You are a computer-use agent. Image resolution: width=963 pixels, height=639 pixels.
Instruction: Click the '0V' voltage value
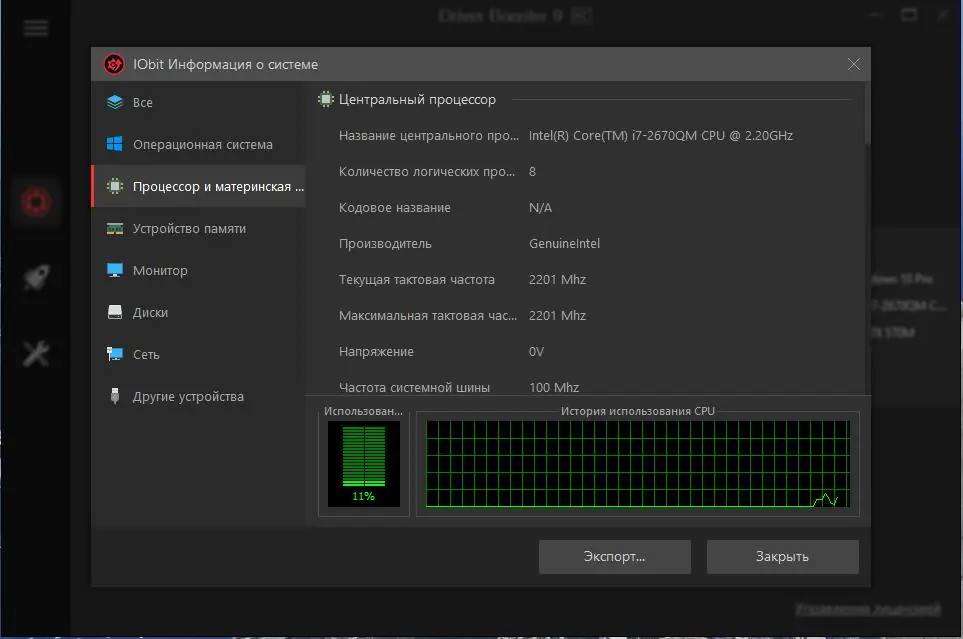click(x=536, y=351)
